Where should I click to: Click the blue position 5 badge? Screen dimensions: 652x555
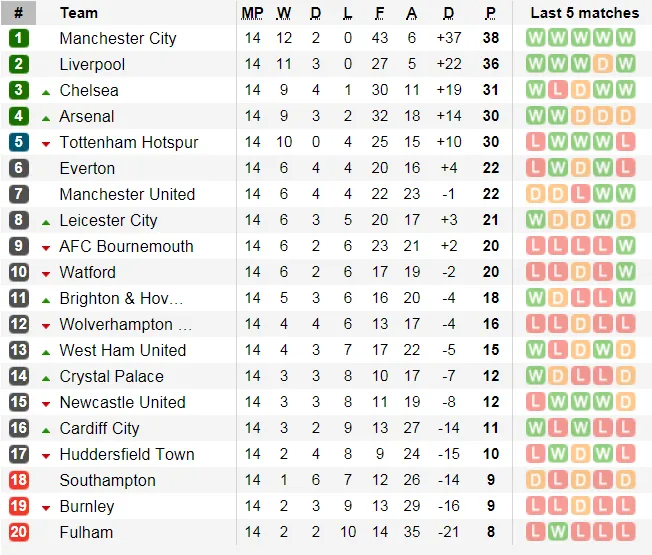(19, 142)
